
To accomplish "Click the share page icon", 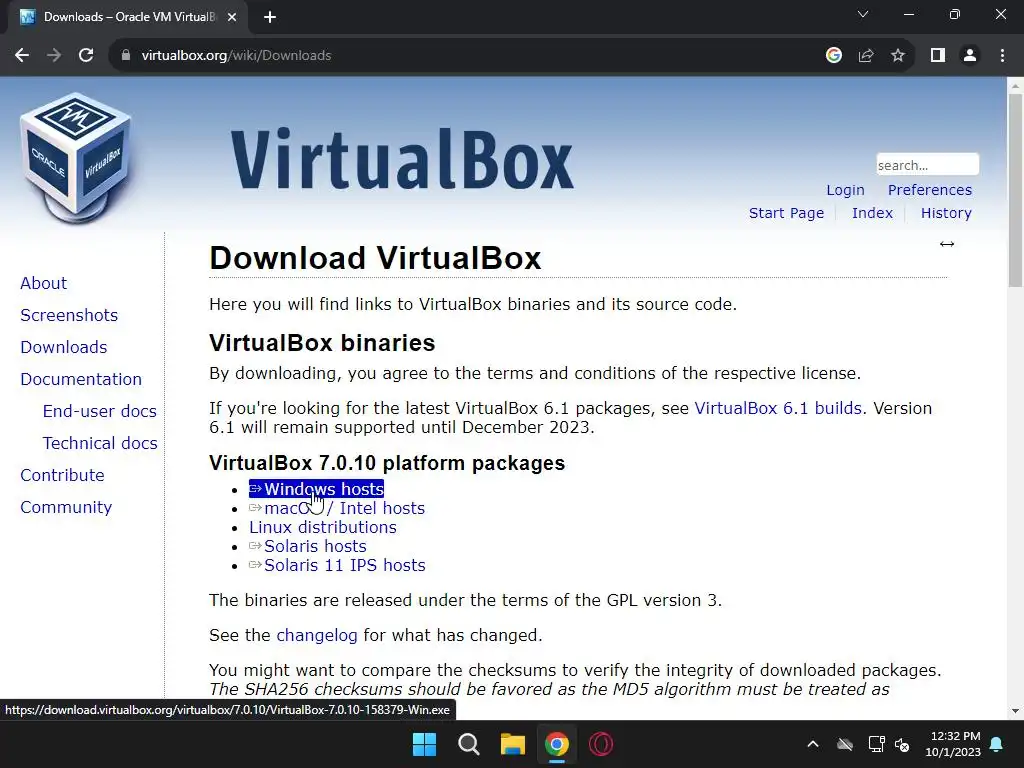I will 866,56.
